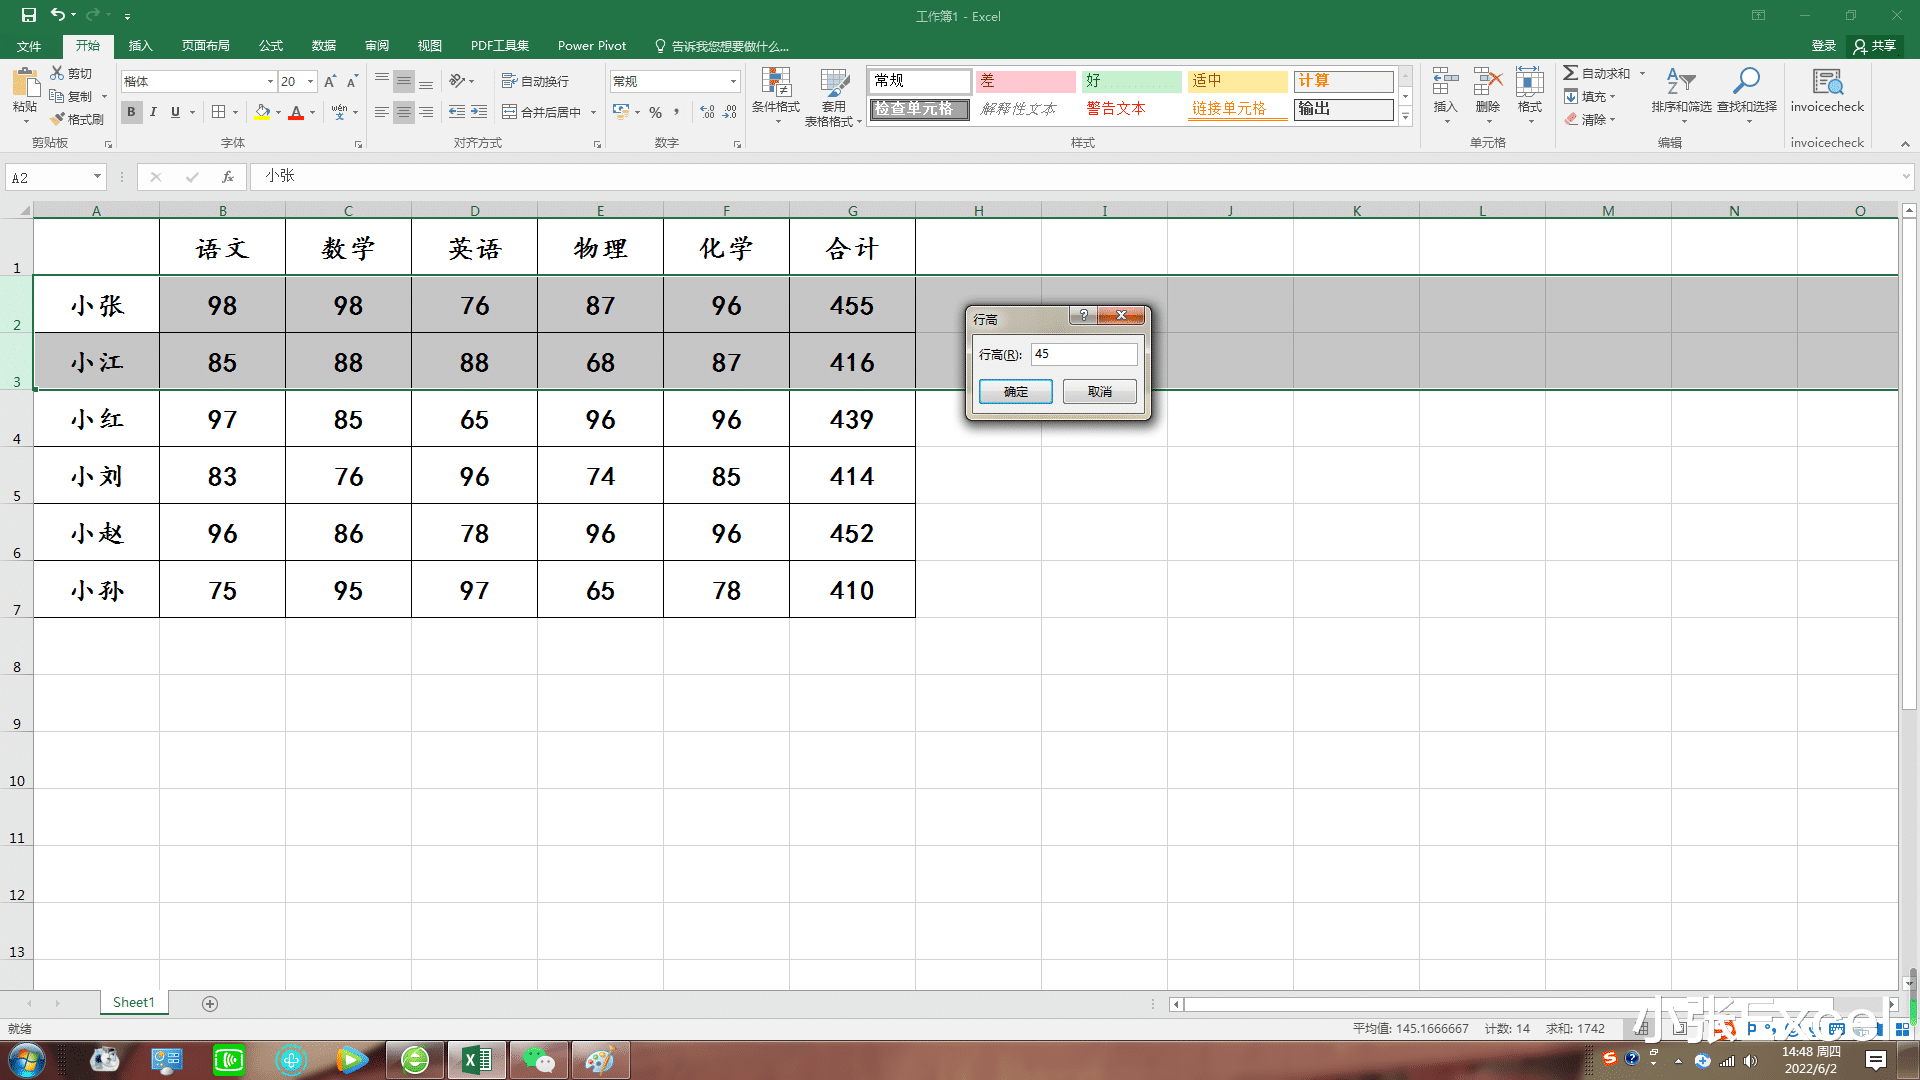
Task: Open the font size dropdown showing 20
Action: click(311, 81)
